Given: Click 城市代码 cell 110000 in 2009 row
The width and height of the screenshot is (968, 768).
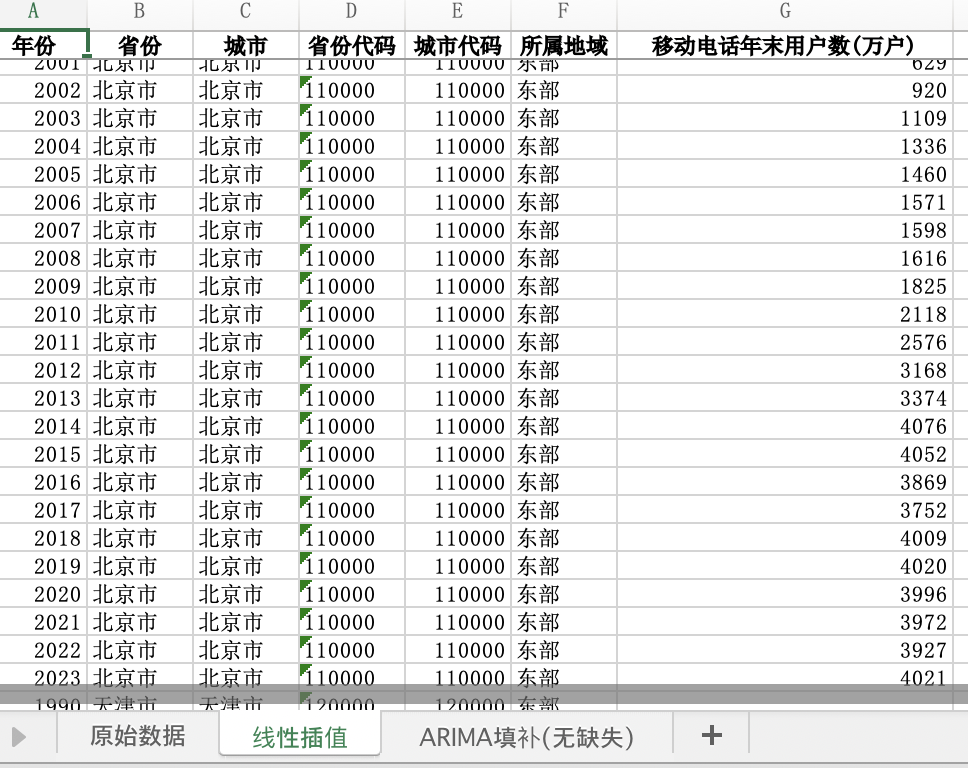Looking at the screenshot, I should 457,286.
